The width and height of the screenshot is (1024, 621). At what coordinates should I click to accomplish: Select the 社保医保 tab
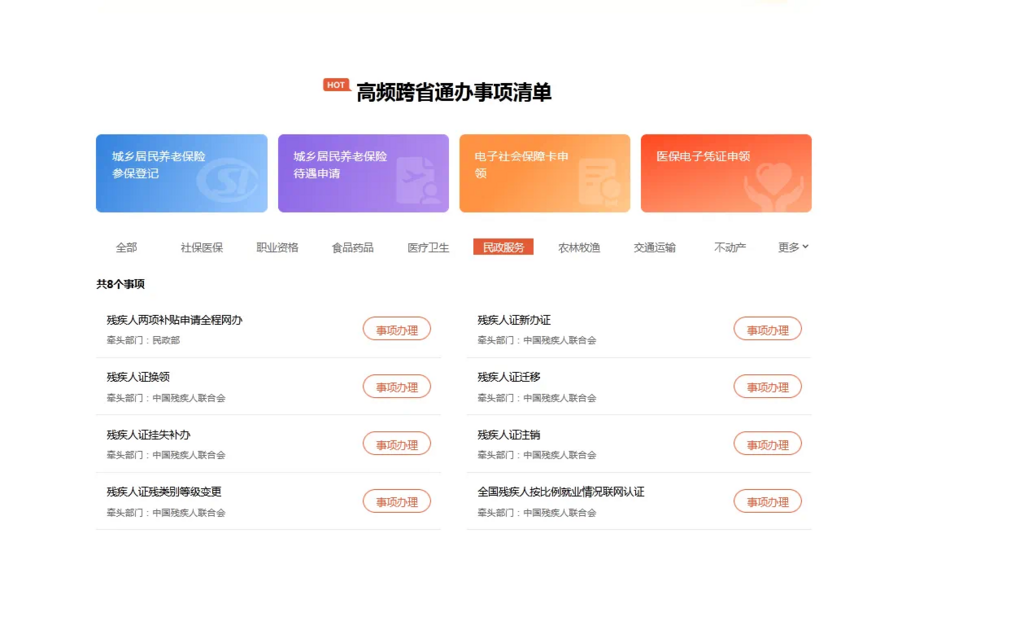pos(201,247)
